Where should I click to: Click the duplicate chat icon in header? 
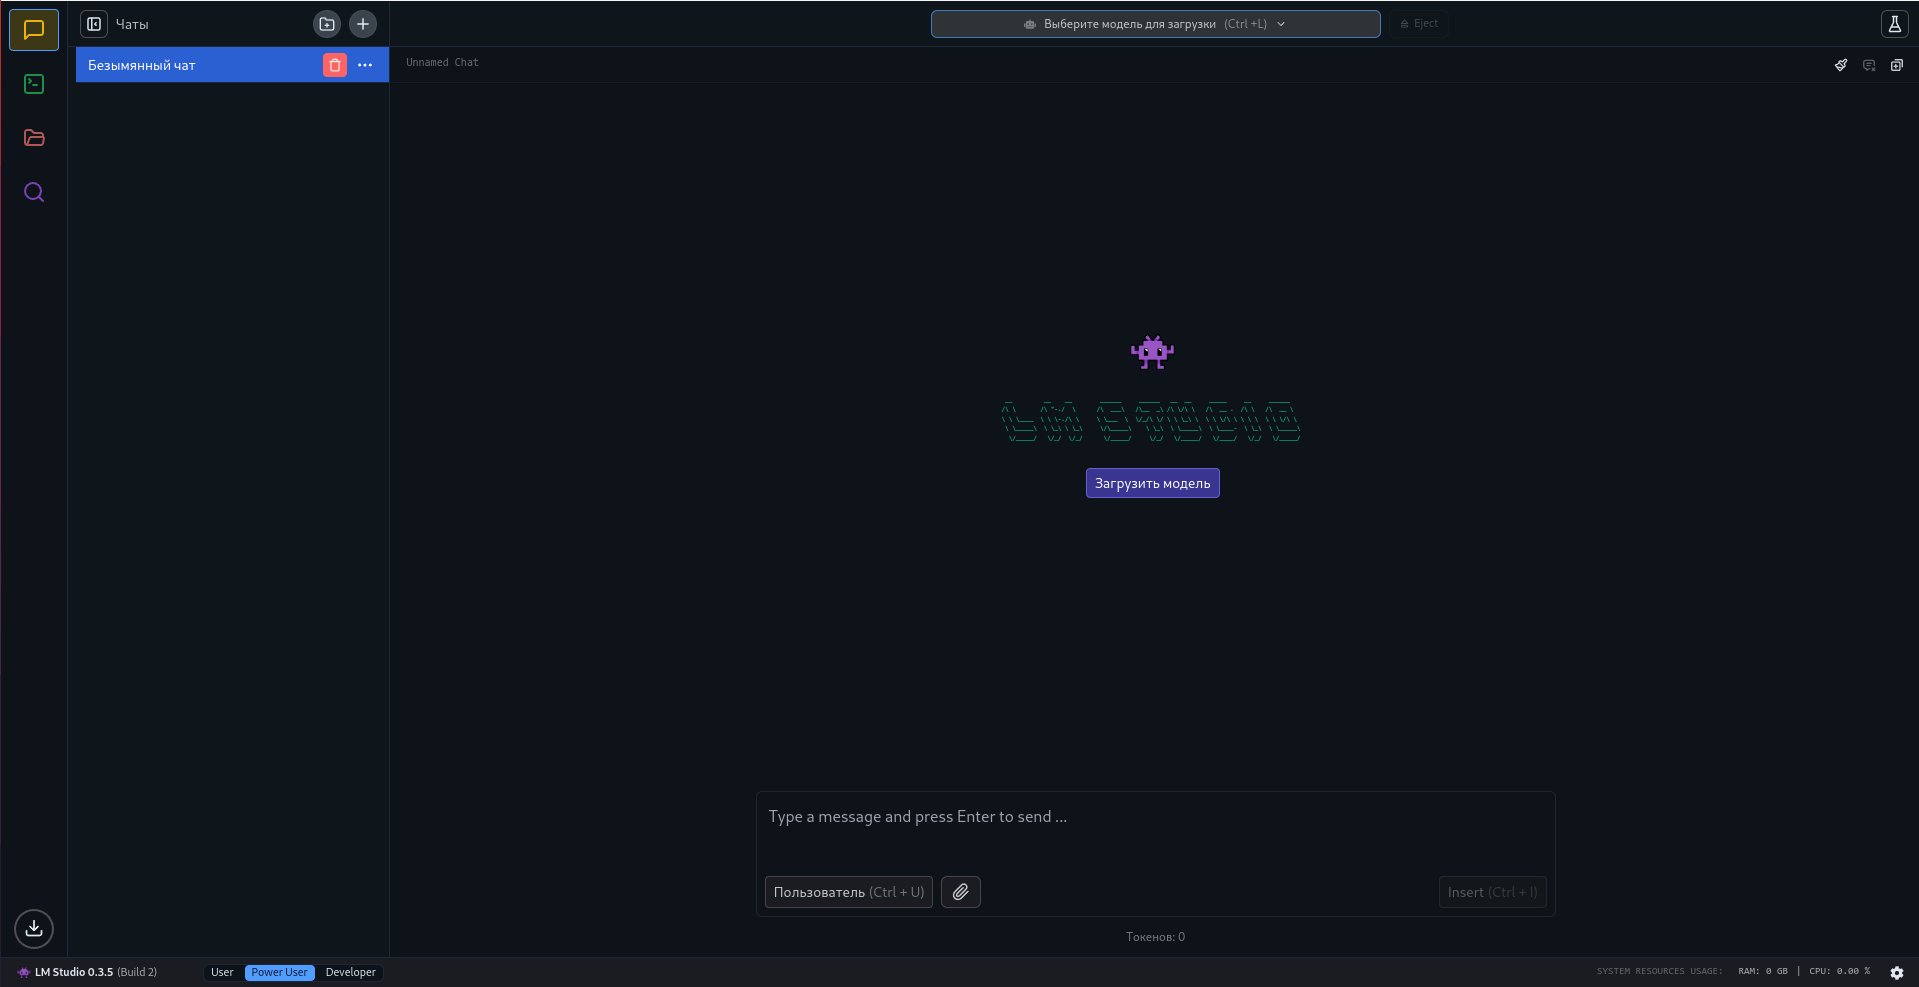[x=1897, y=65]
